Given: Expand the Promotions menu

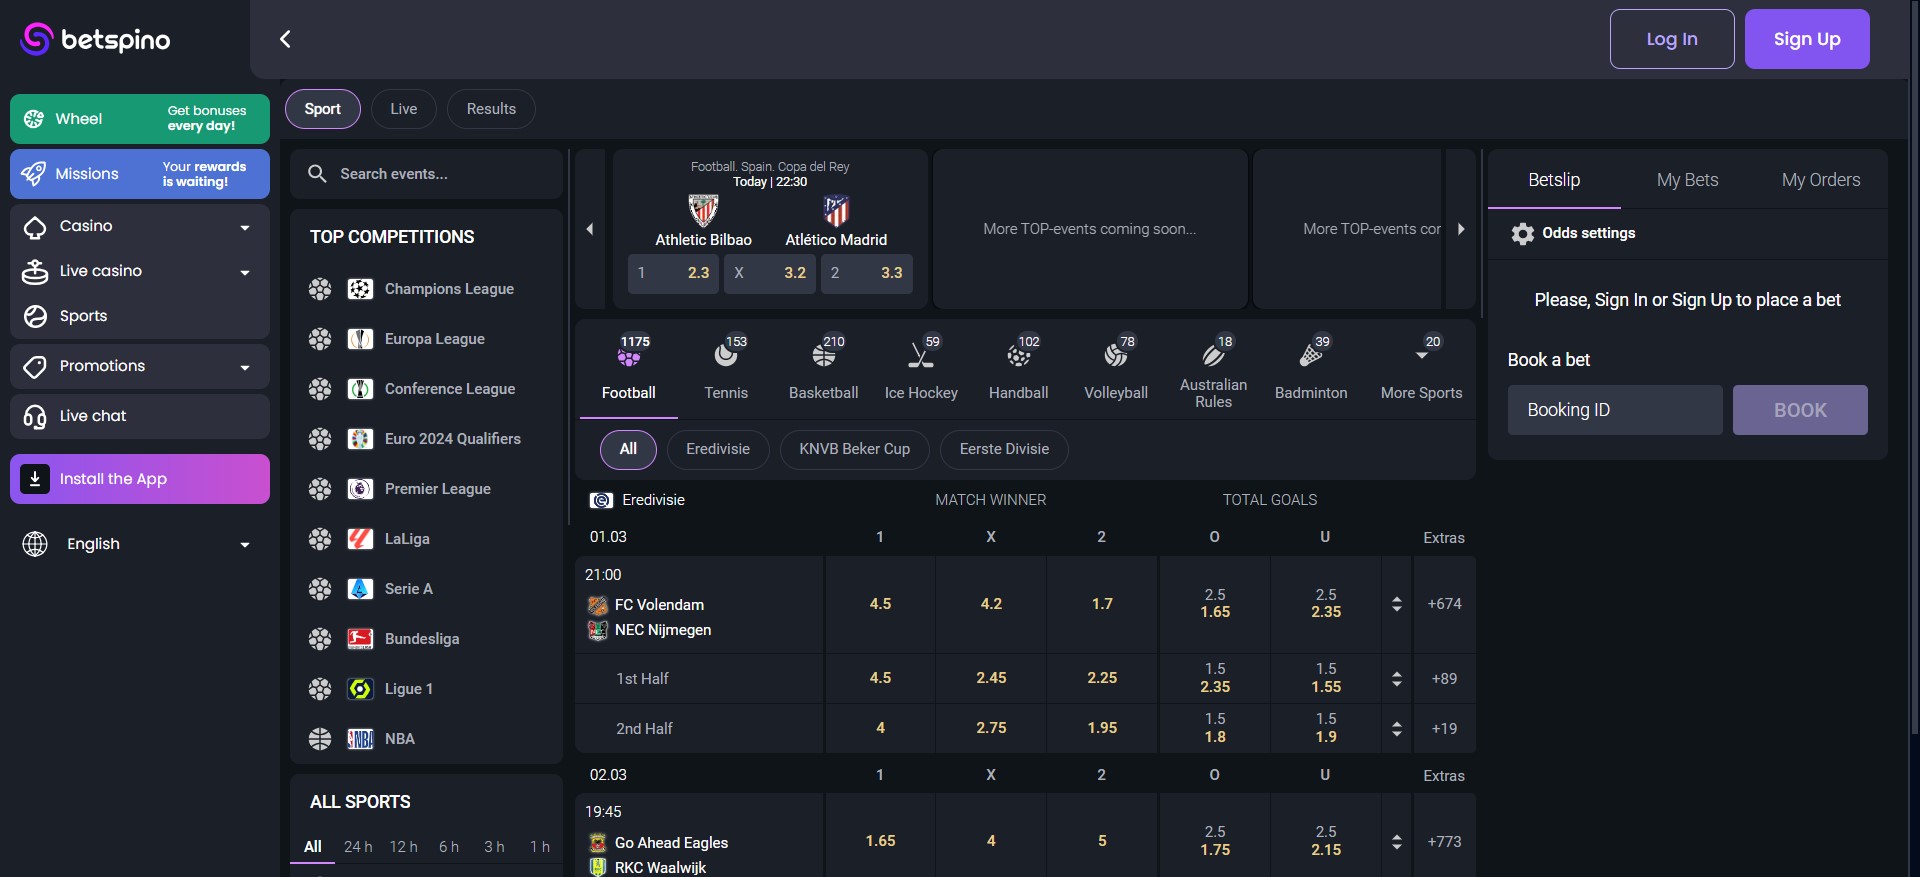Looking at the screenshot, I should click(140, 366).
